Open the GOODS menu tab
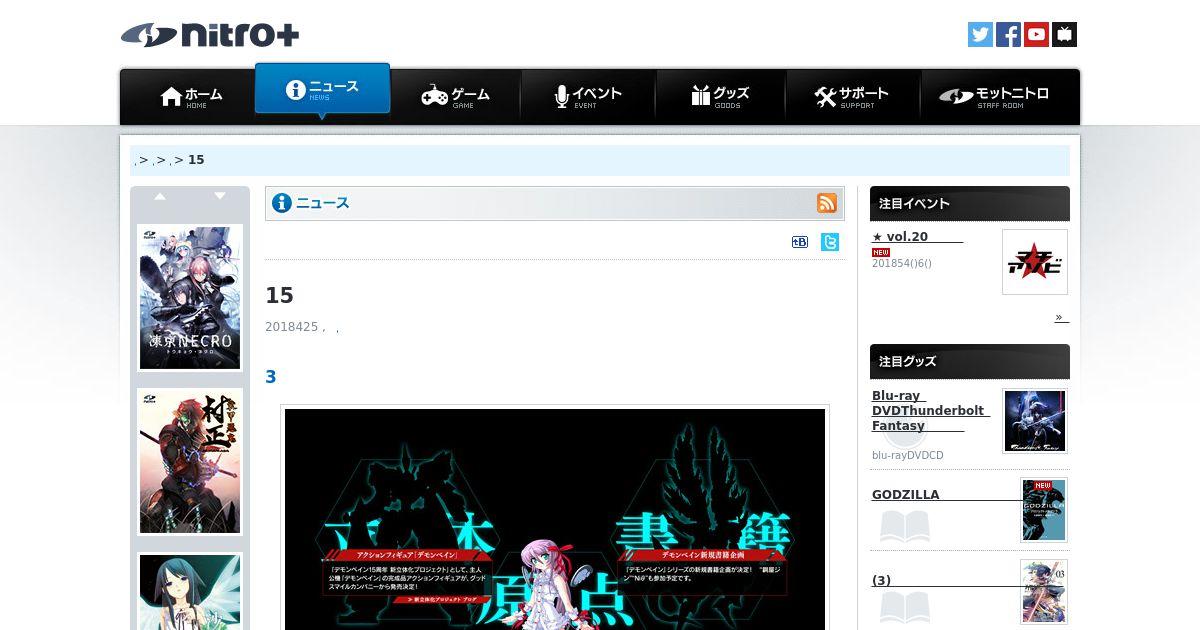This screenshot has height=630, width=1200. point(720,97)
